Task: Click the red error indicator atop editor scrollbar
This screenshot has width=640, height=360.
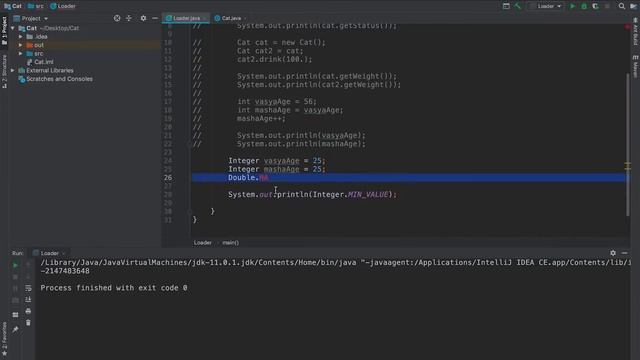Action: pos(628,27)
